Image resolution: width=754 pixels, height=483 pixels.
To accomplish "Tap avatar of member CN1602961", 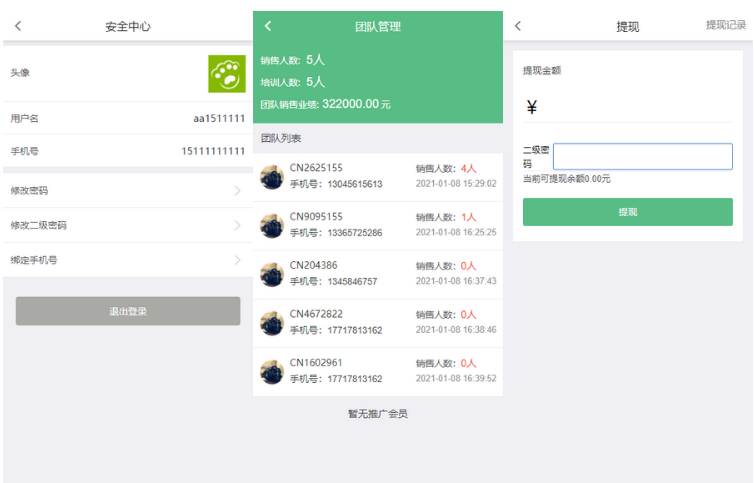I will [272, 372].
